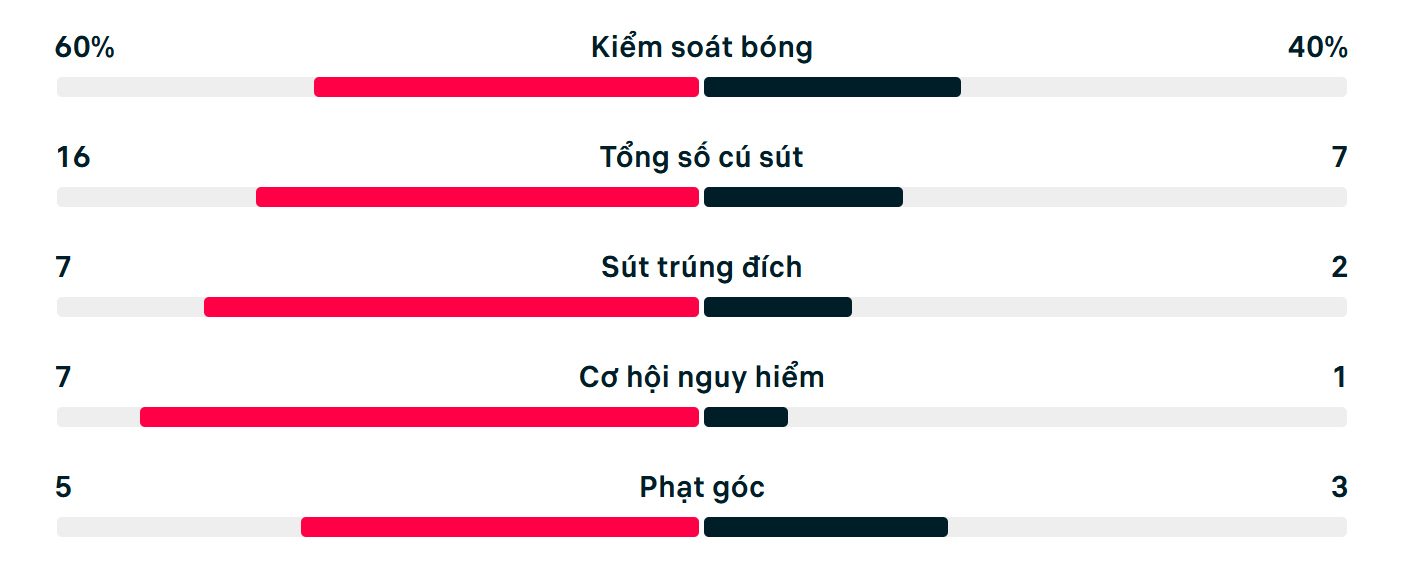Click the corner kicks value 5
The height and width of the screenshot is (569, 1406).
click(x=64, y=487)
